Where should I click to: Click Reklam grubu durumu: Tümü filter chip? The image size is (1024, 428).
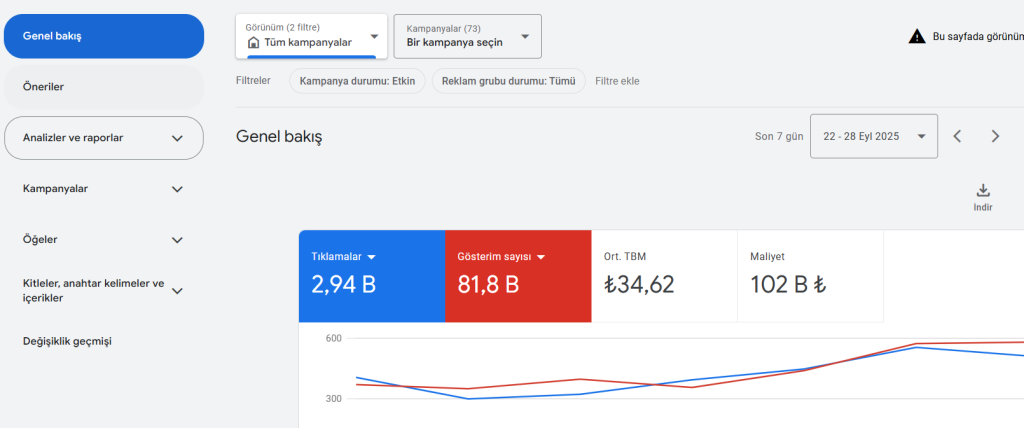click(x=508, y=81)
